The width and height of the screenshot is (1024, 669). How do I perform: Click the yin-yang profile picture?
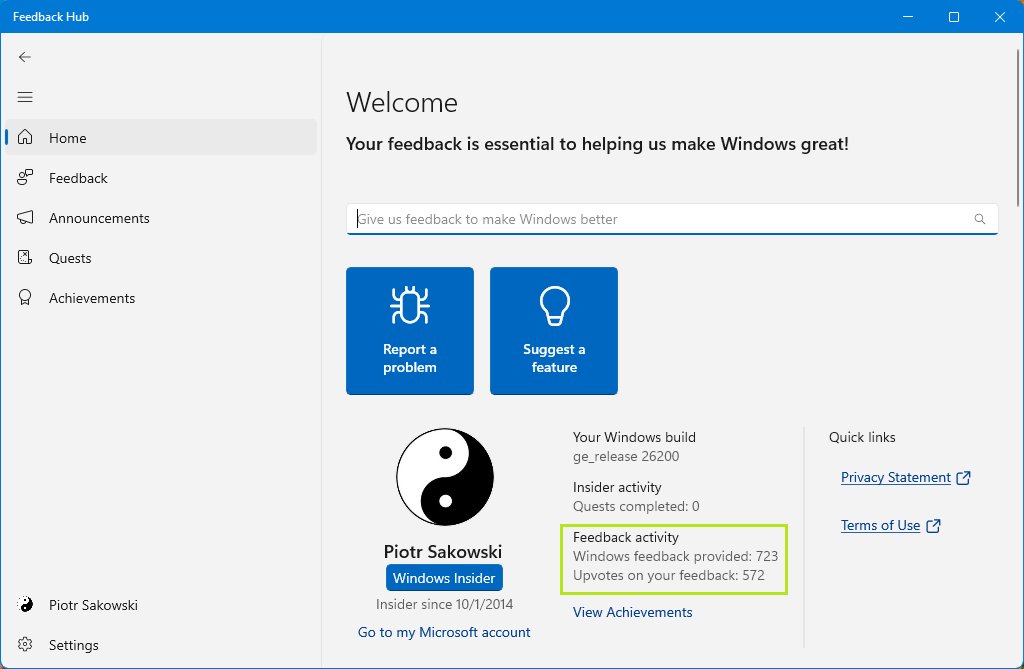444,477
